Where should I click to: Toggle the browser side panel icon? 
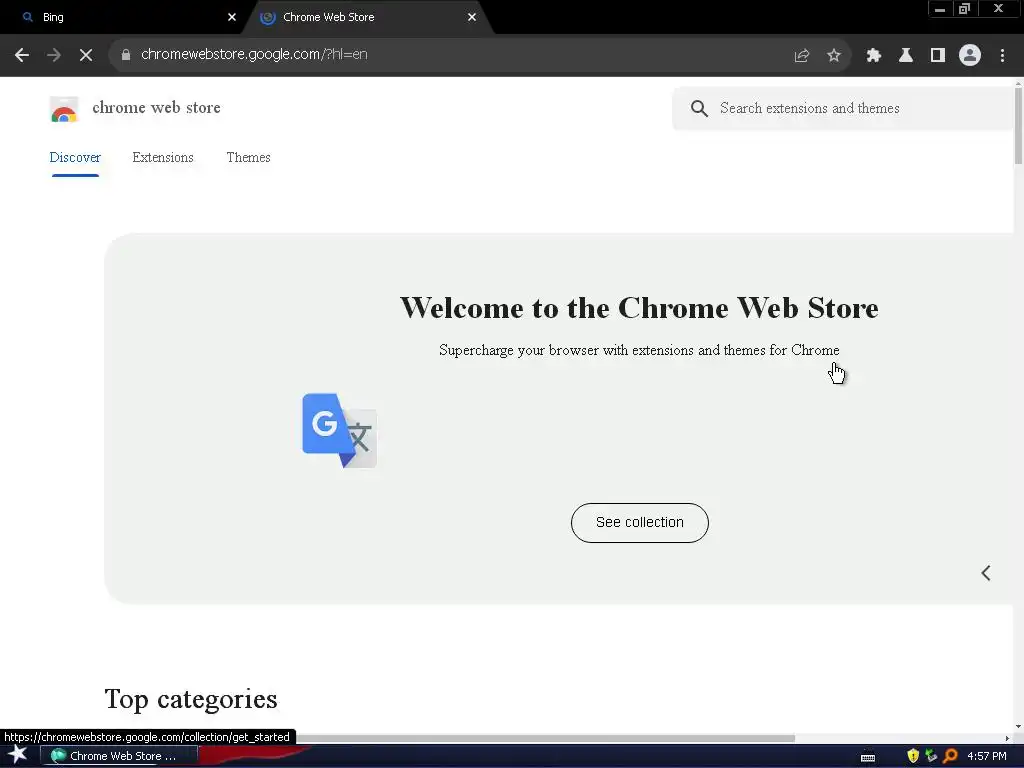point(938,56)
